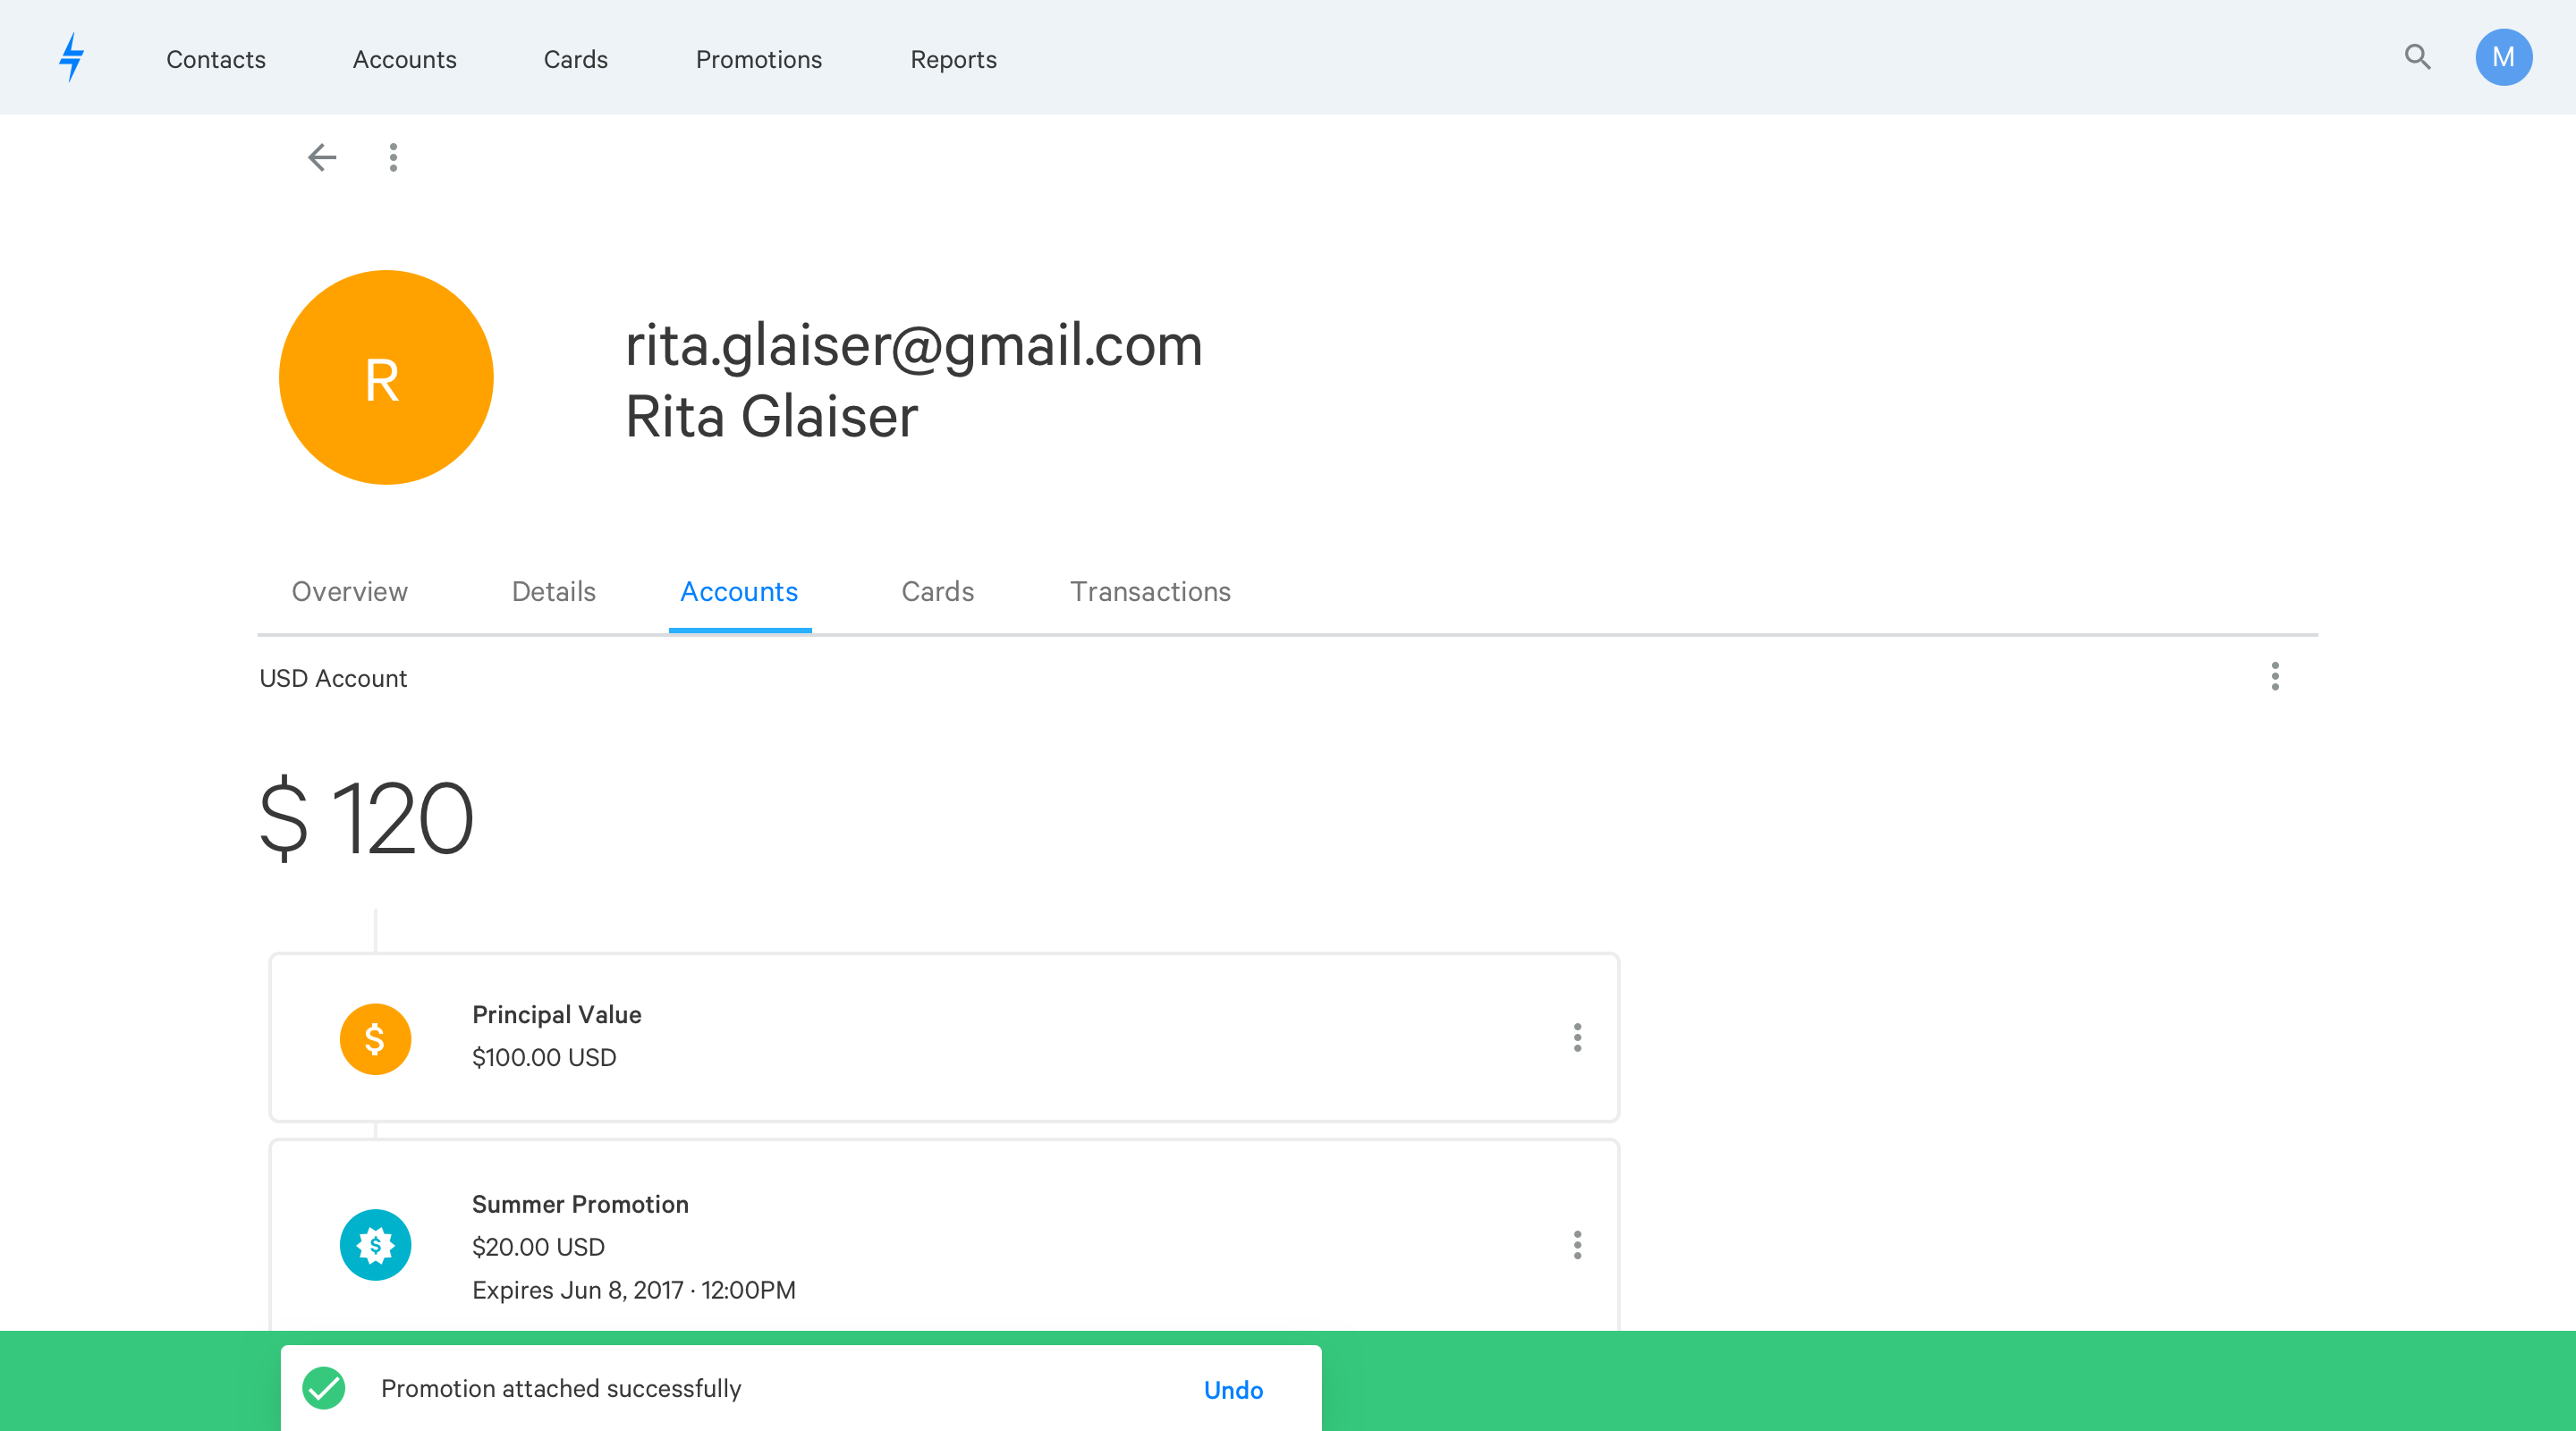The width and height of the screenshot is (2576, 1431).
Task: Open Principal Value more options menu
Action: tap(1577, 1037)
